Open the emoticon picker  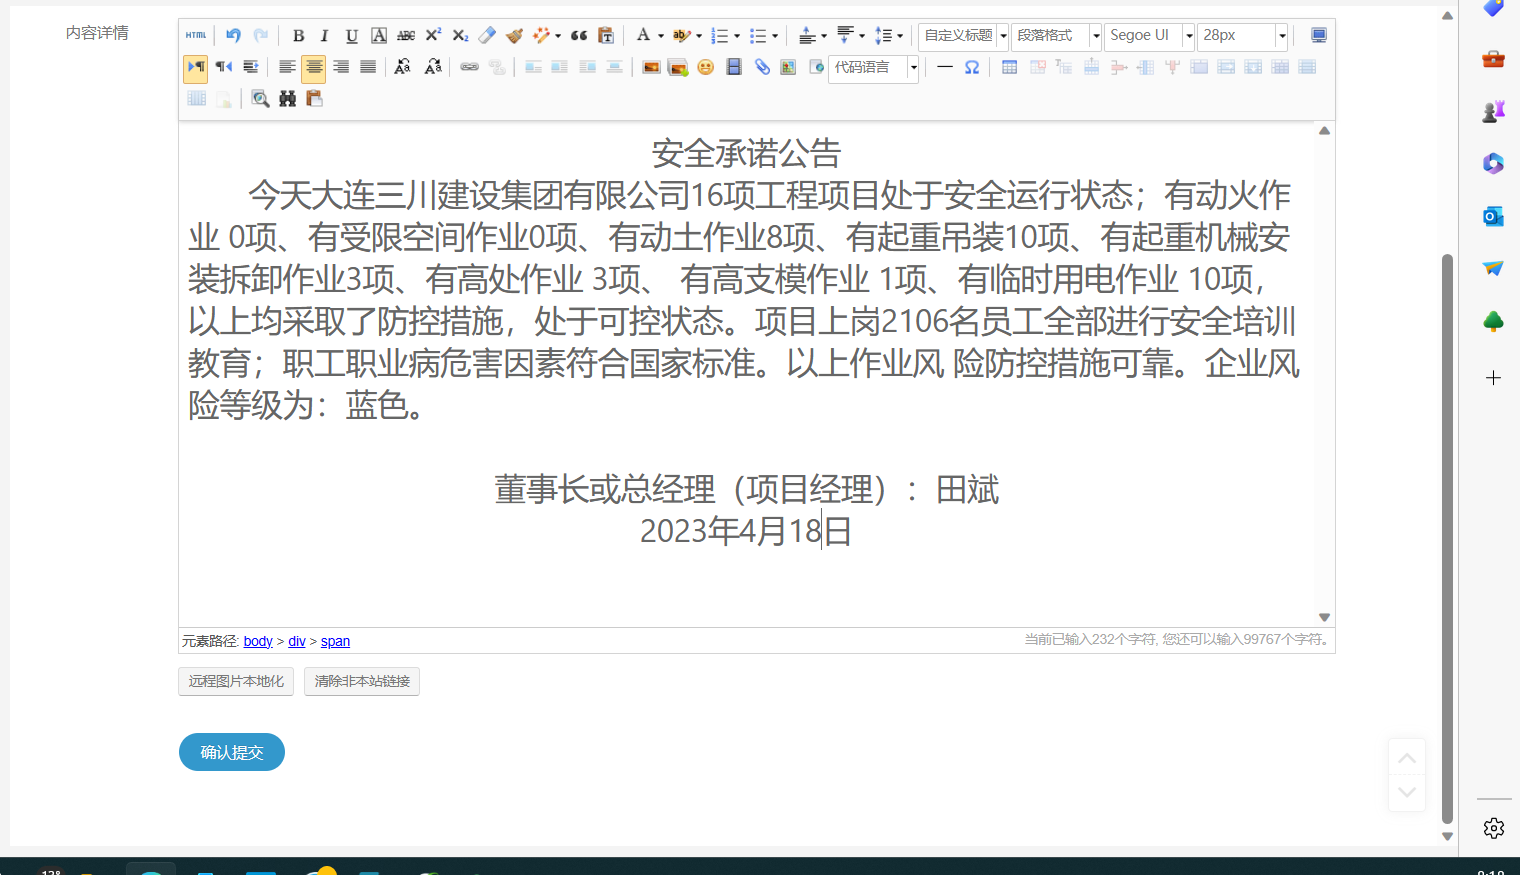pos(706,67)
